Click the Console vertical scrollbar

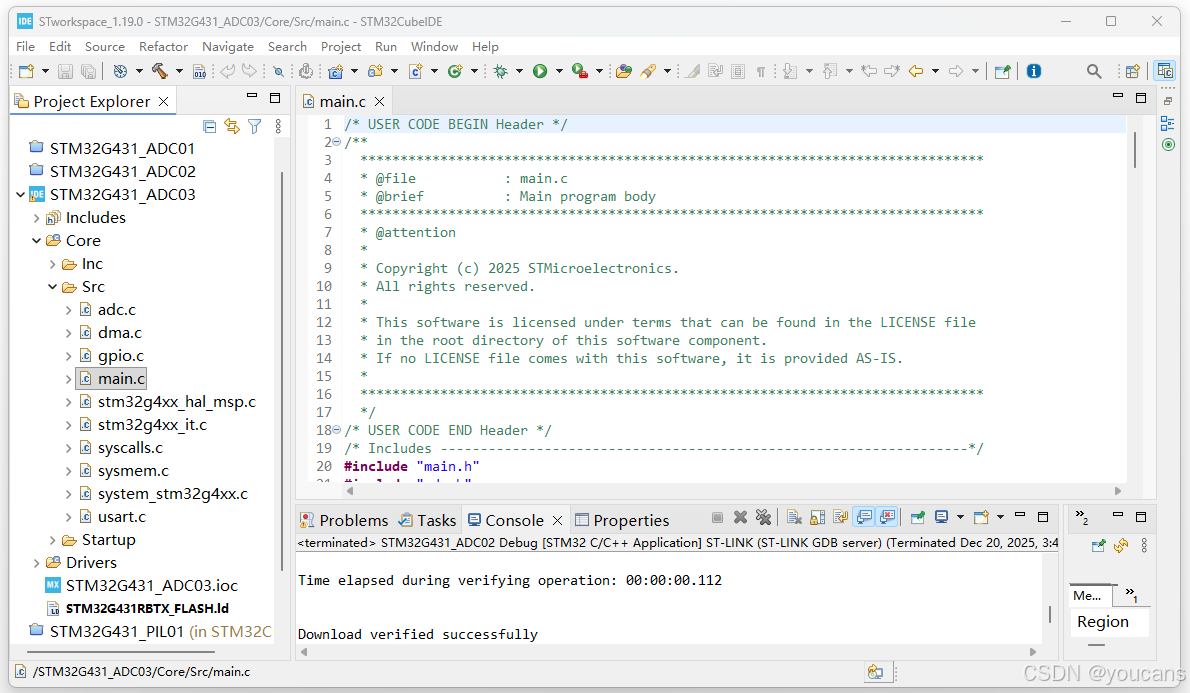coord(1050,613)
